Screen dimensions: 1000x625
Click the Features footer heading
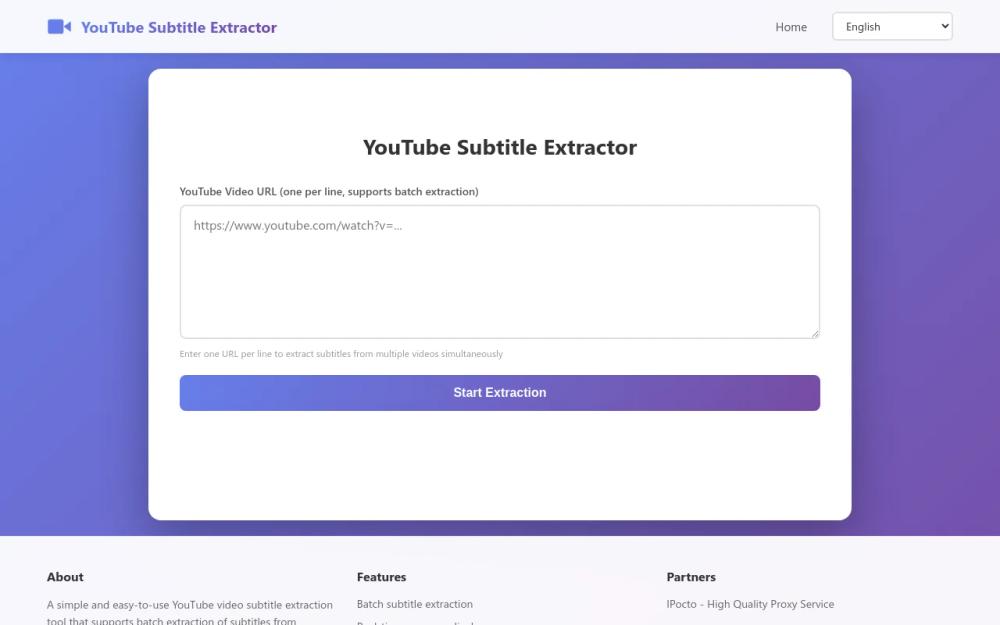pos(381,577)
